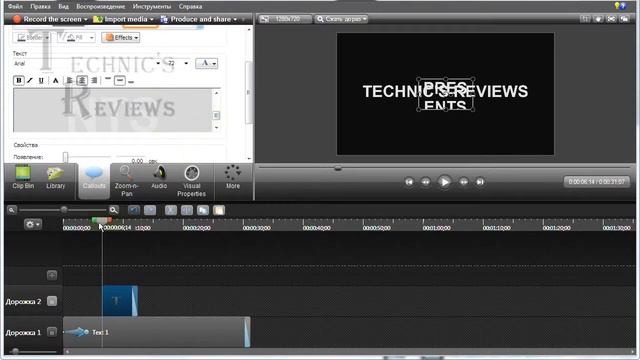
Task: Click the Import media button
Action: pos(120,19)
